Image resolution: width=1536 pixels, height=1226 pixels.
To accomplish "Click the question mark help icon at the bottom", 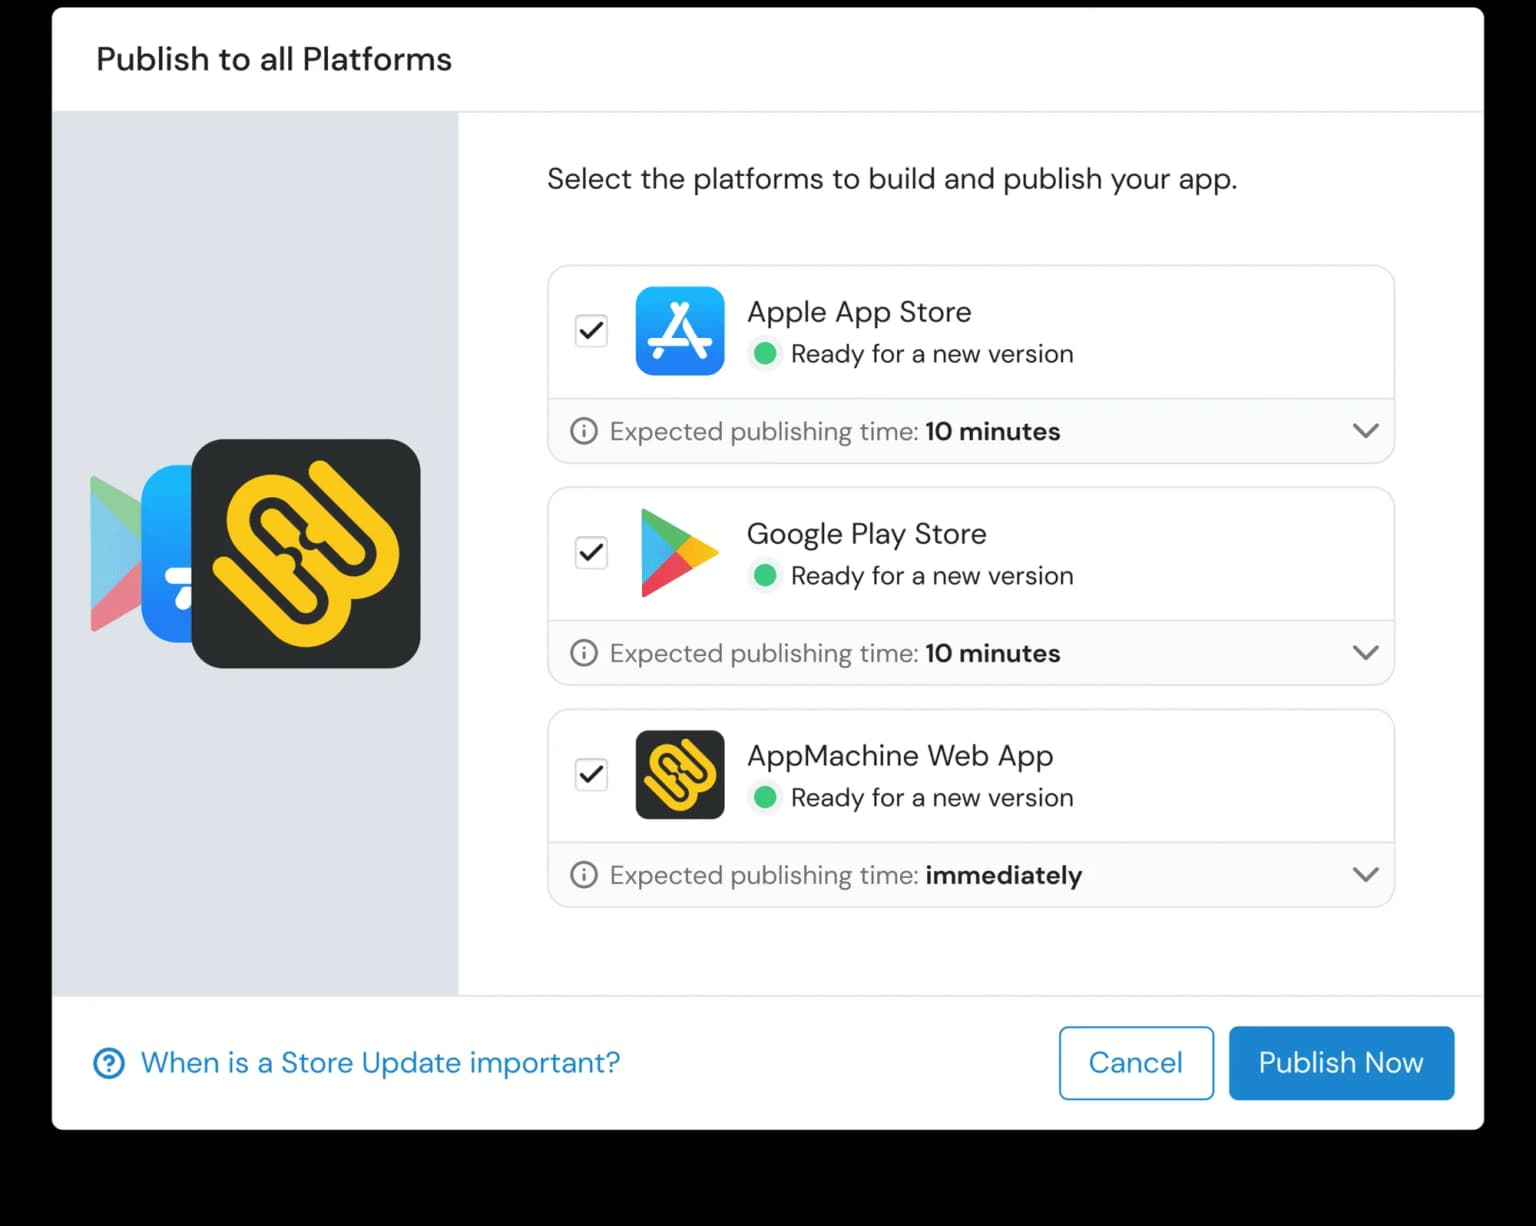I will click(108, 1063).
